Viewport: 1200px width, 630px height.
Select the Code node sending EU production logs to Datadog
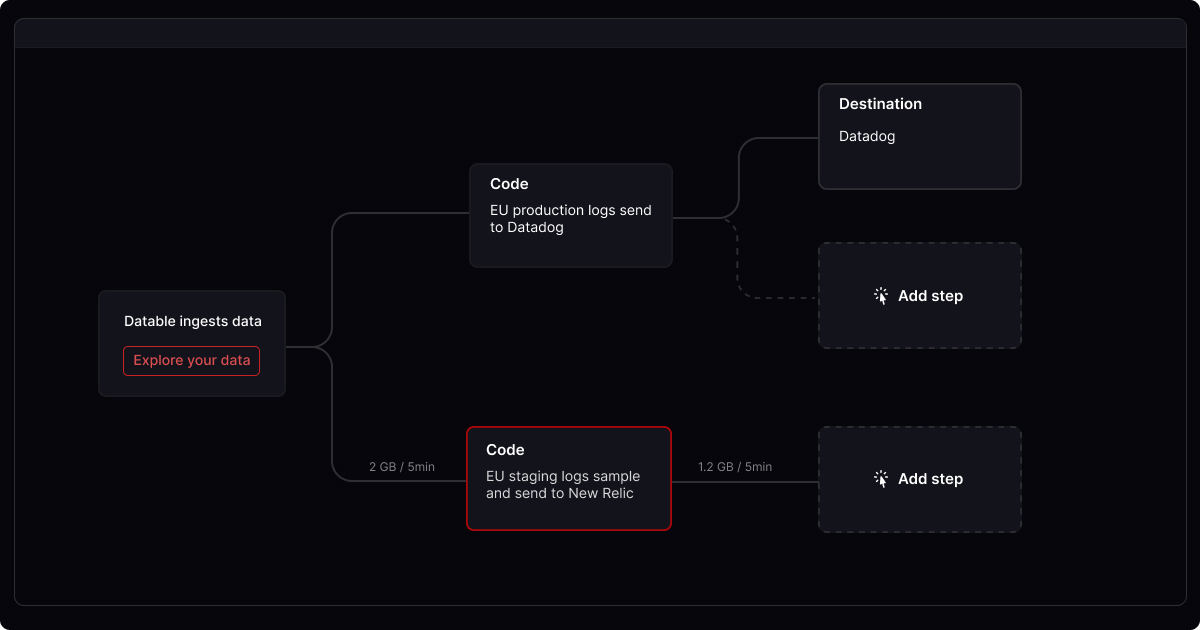tap(570, 215)
